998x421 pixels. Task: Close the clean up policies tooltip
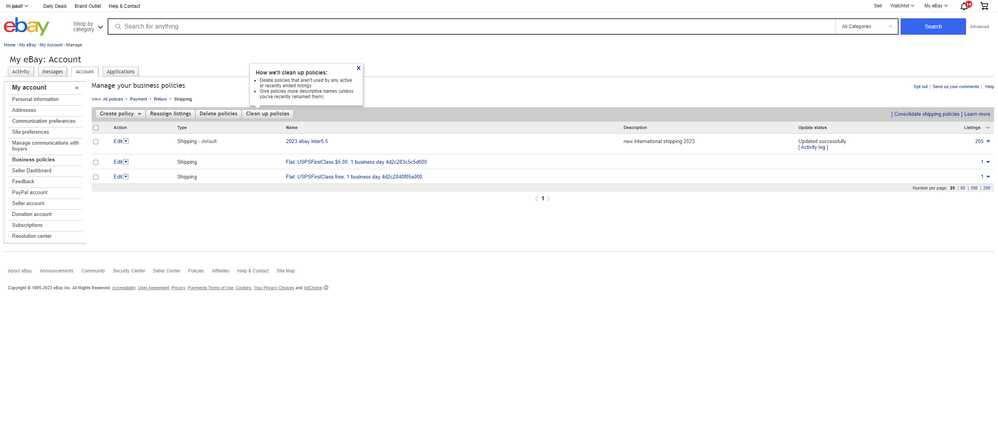358,68
